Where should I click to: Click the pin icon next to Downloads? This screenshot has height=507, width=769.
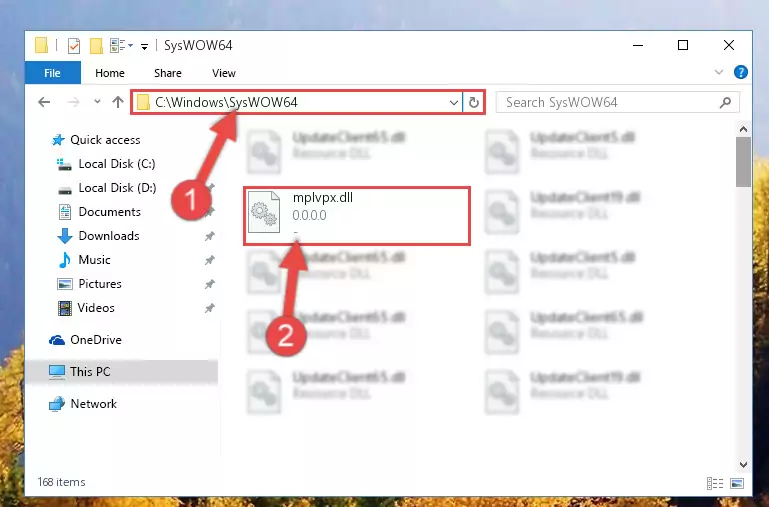pyautogui.click(x=209, y=236)
